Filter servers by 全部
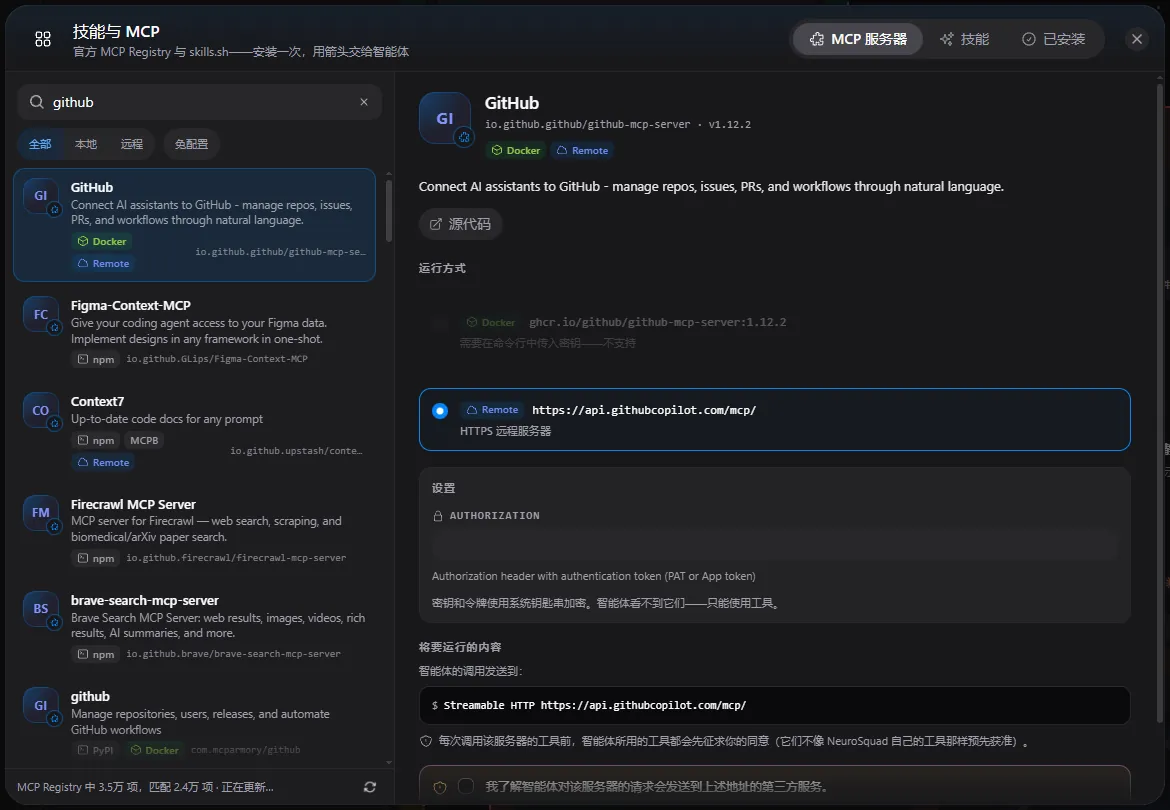 pos(40,144)
